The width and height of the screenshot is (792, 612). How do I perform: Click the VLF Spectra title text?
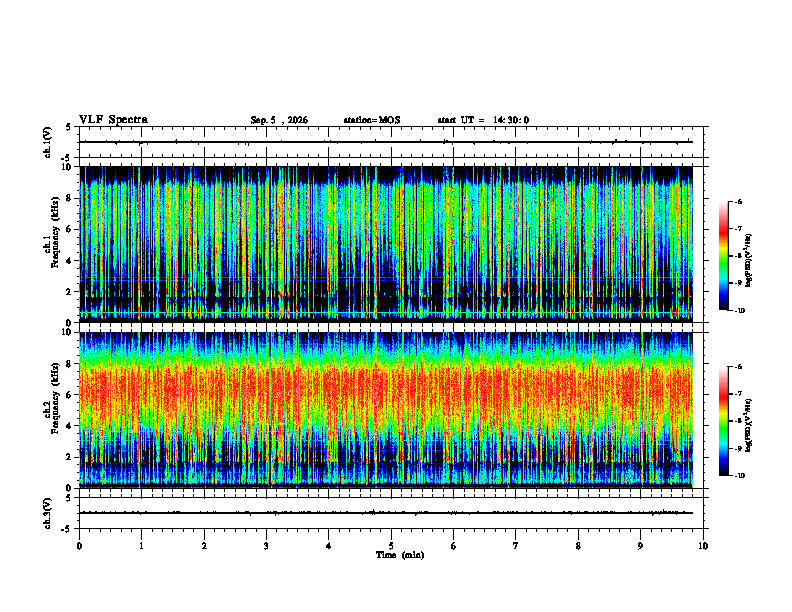point(113,119)
